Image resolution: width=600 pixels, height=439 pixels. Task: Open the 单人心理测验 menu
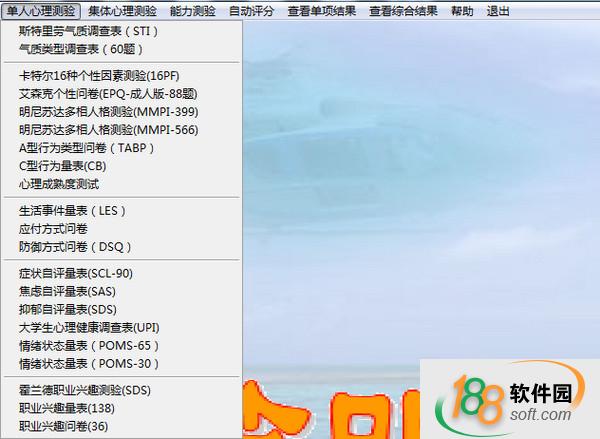point(41,11)
